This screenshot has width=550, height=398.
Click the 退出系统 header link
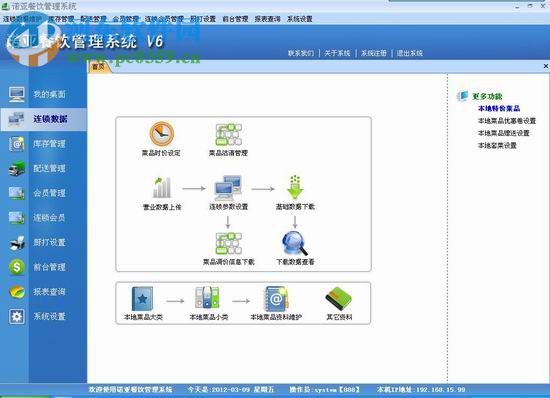pyautogui.click(x=410, y=53)
